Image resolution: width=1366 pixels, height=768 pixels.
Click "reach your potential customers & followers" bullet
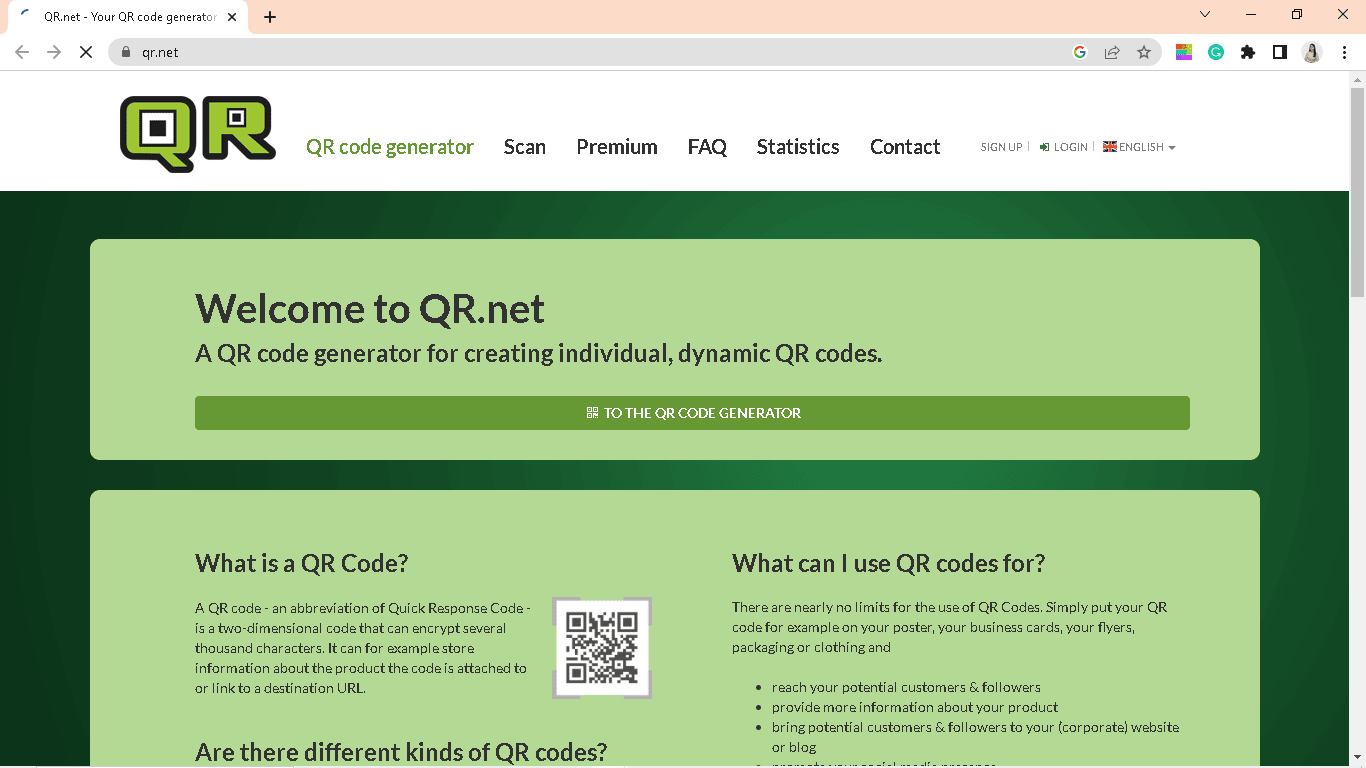tap(906, 687)
